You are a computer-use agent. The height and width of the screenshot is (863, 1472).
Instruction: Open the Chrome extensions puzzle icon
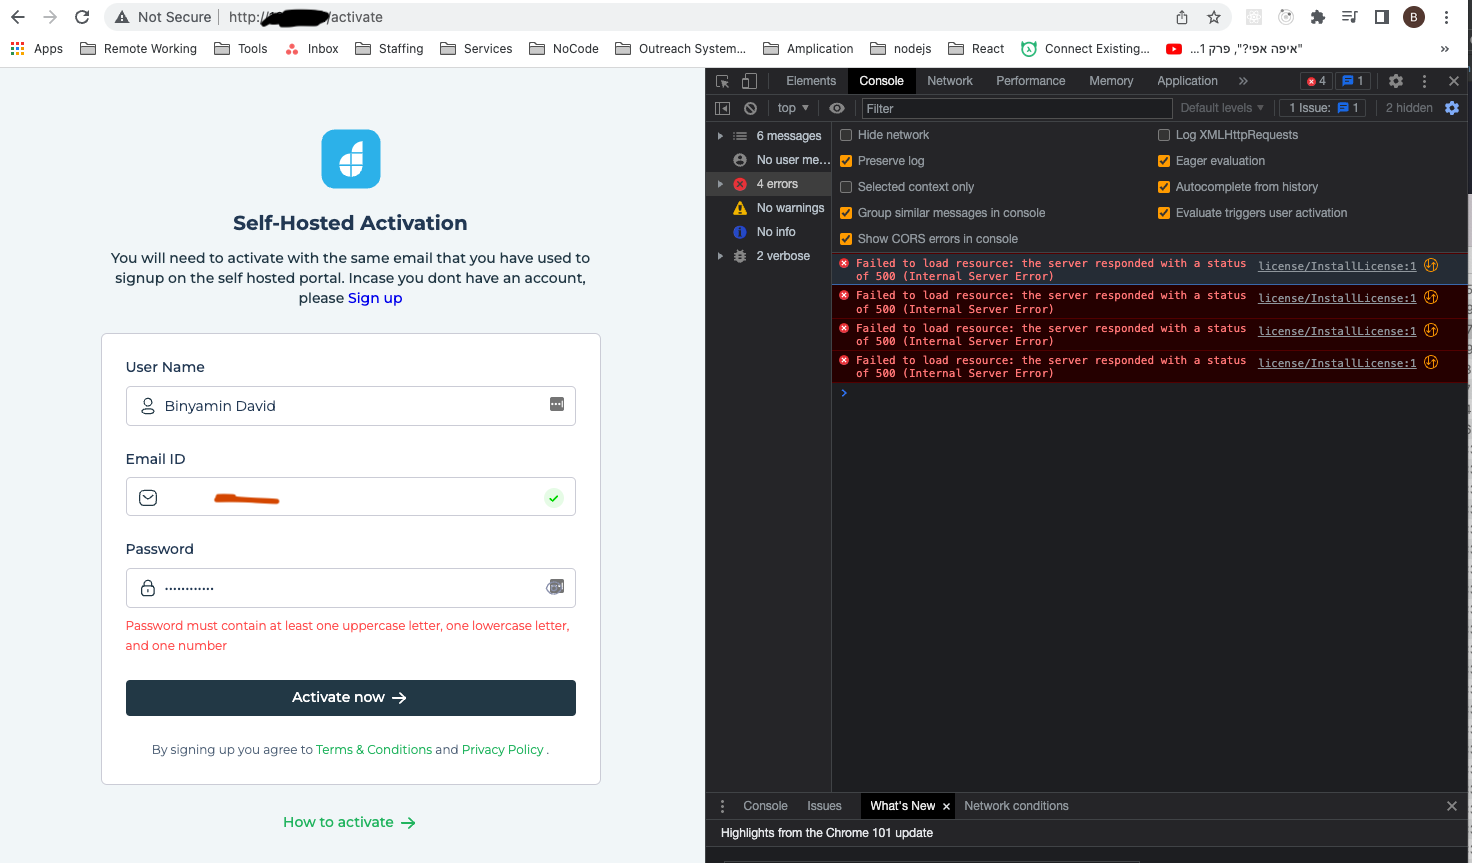click(x=1317, y=17)
